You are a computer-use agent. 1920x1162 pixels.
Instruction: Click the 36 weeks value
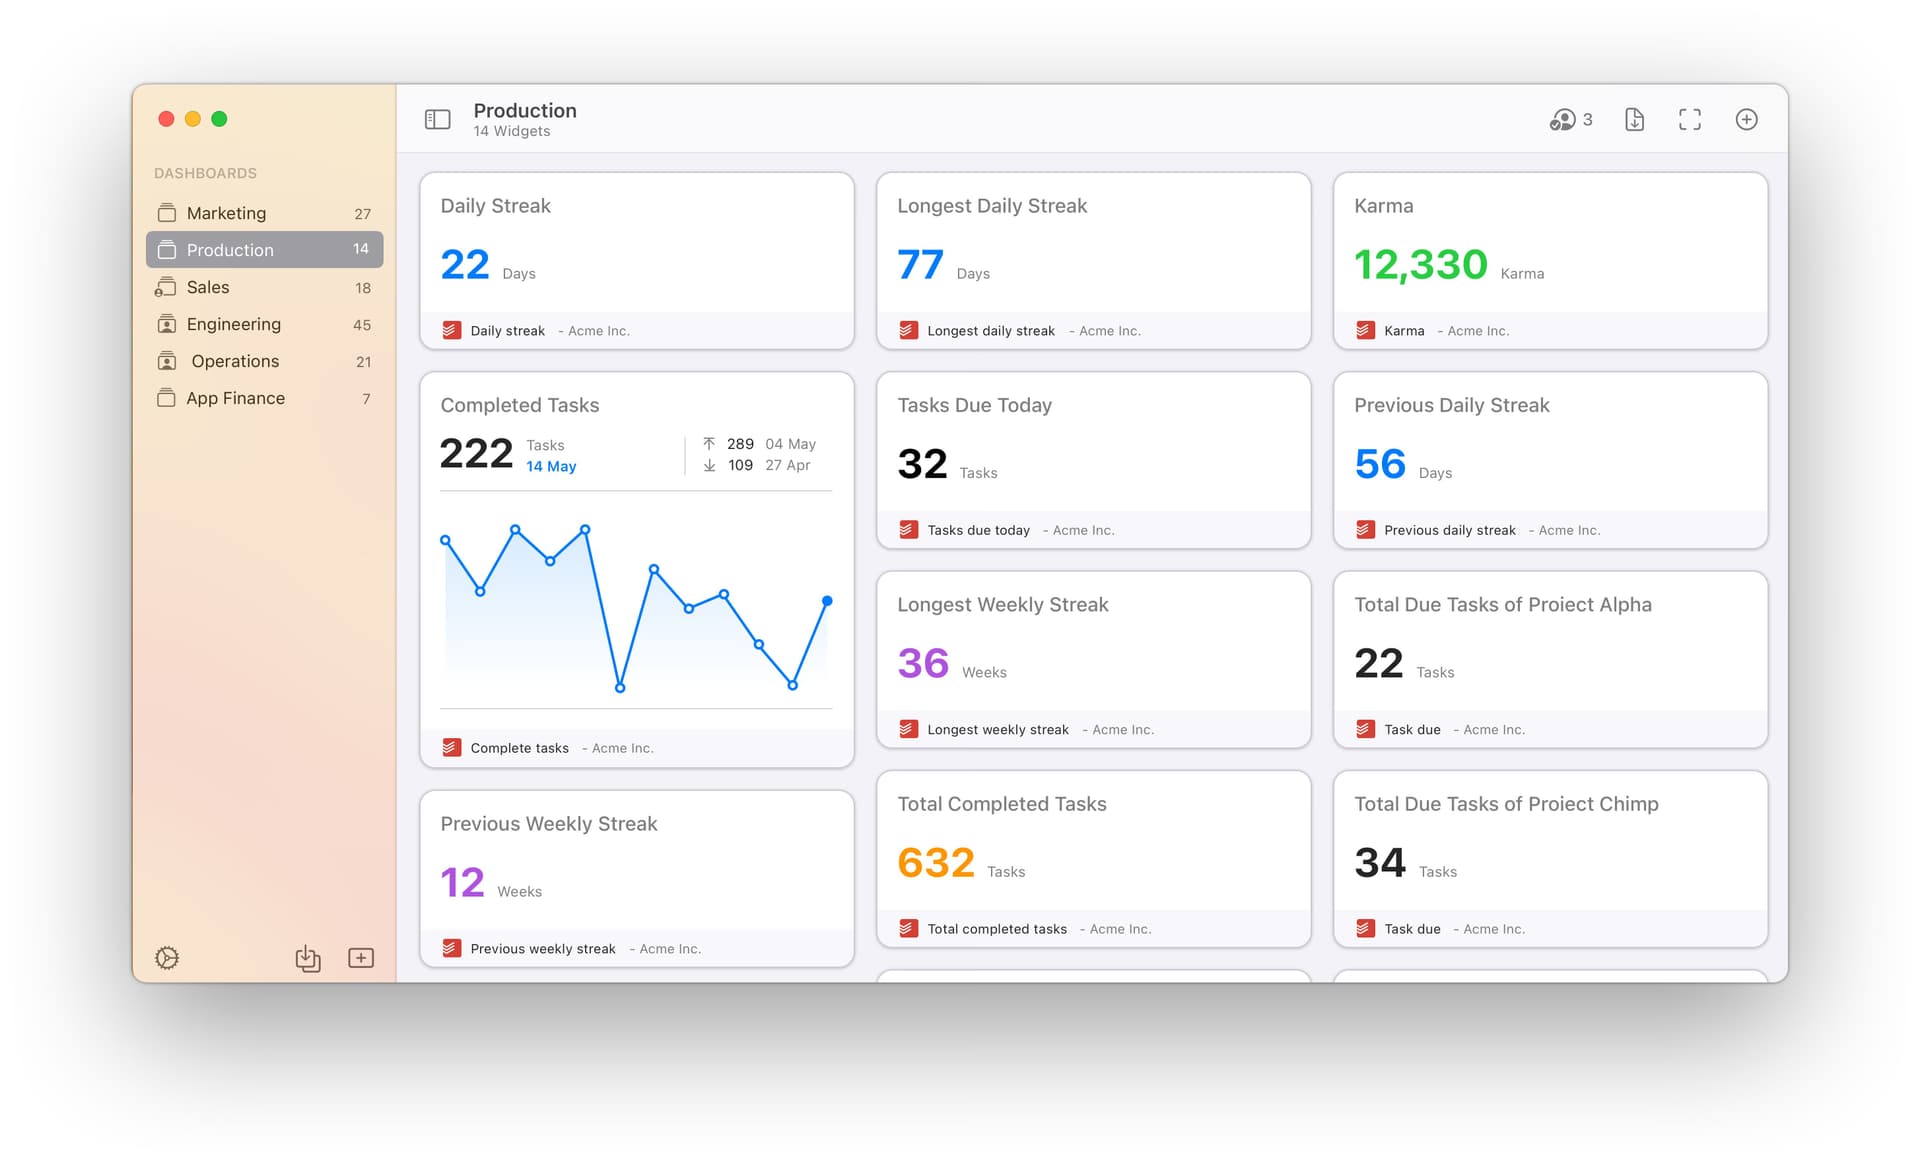pos(923,663)
